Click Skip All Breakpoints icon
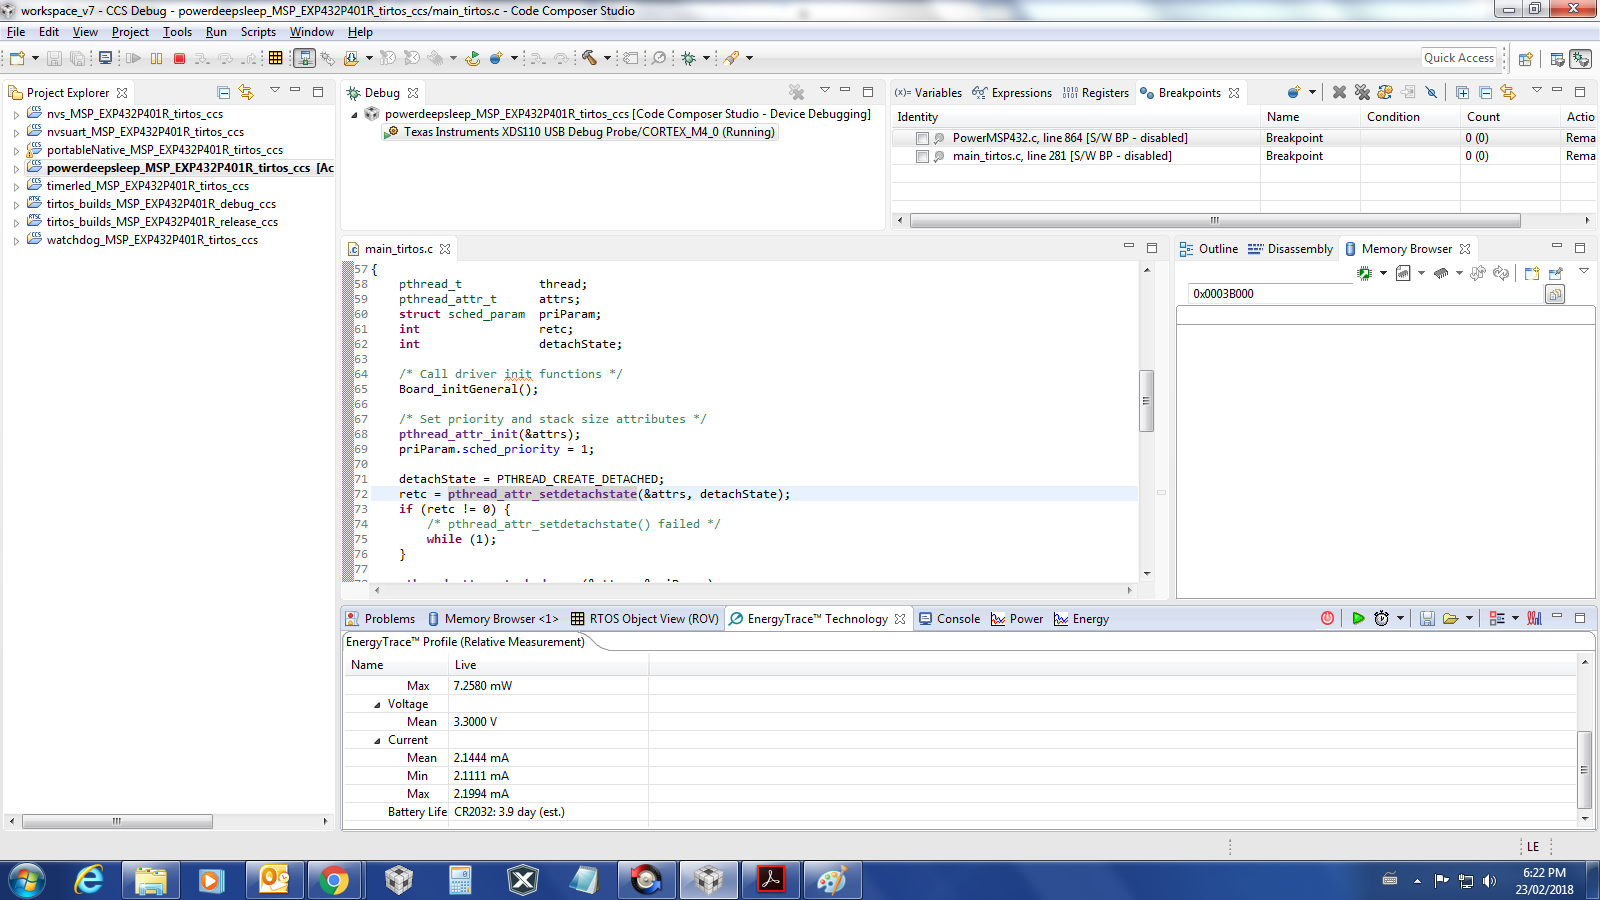 [1431, 92]
